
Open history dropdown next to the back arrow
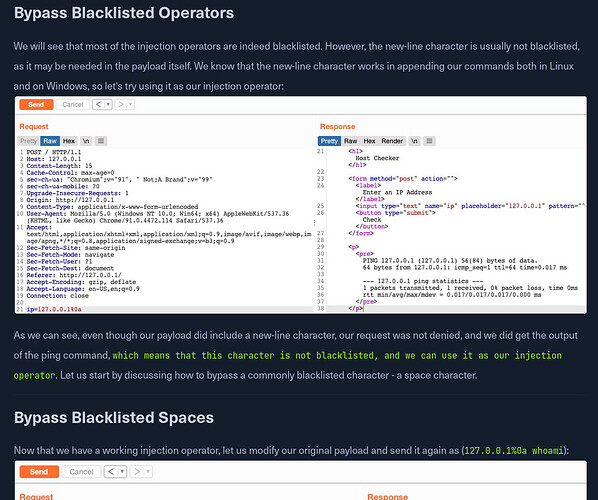(108, 105)
